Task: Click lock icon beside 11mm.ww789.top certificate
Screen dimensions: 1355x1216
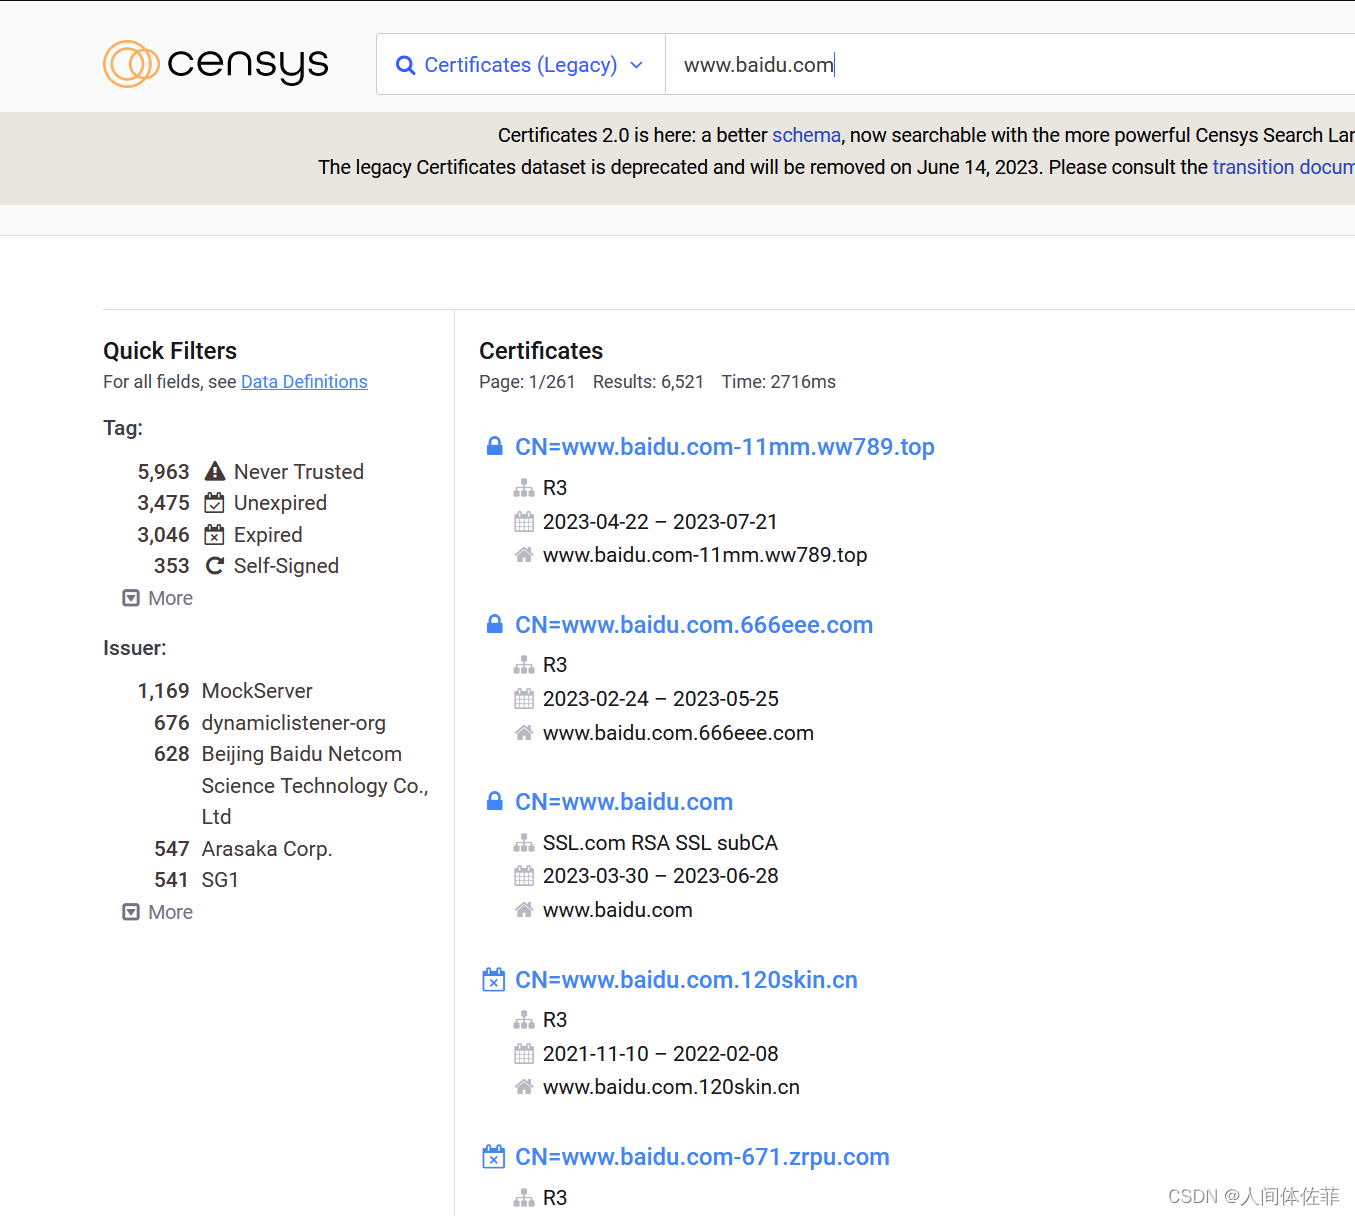Action: [x=494, y=446]
